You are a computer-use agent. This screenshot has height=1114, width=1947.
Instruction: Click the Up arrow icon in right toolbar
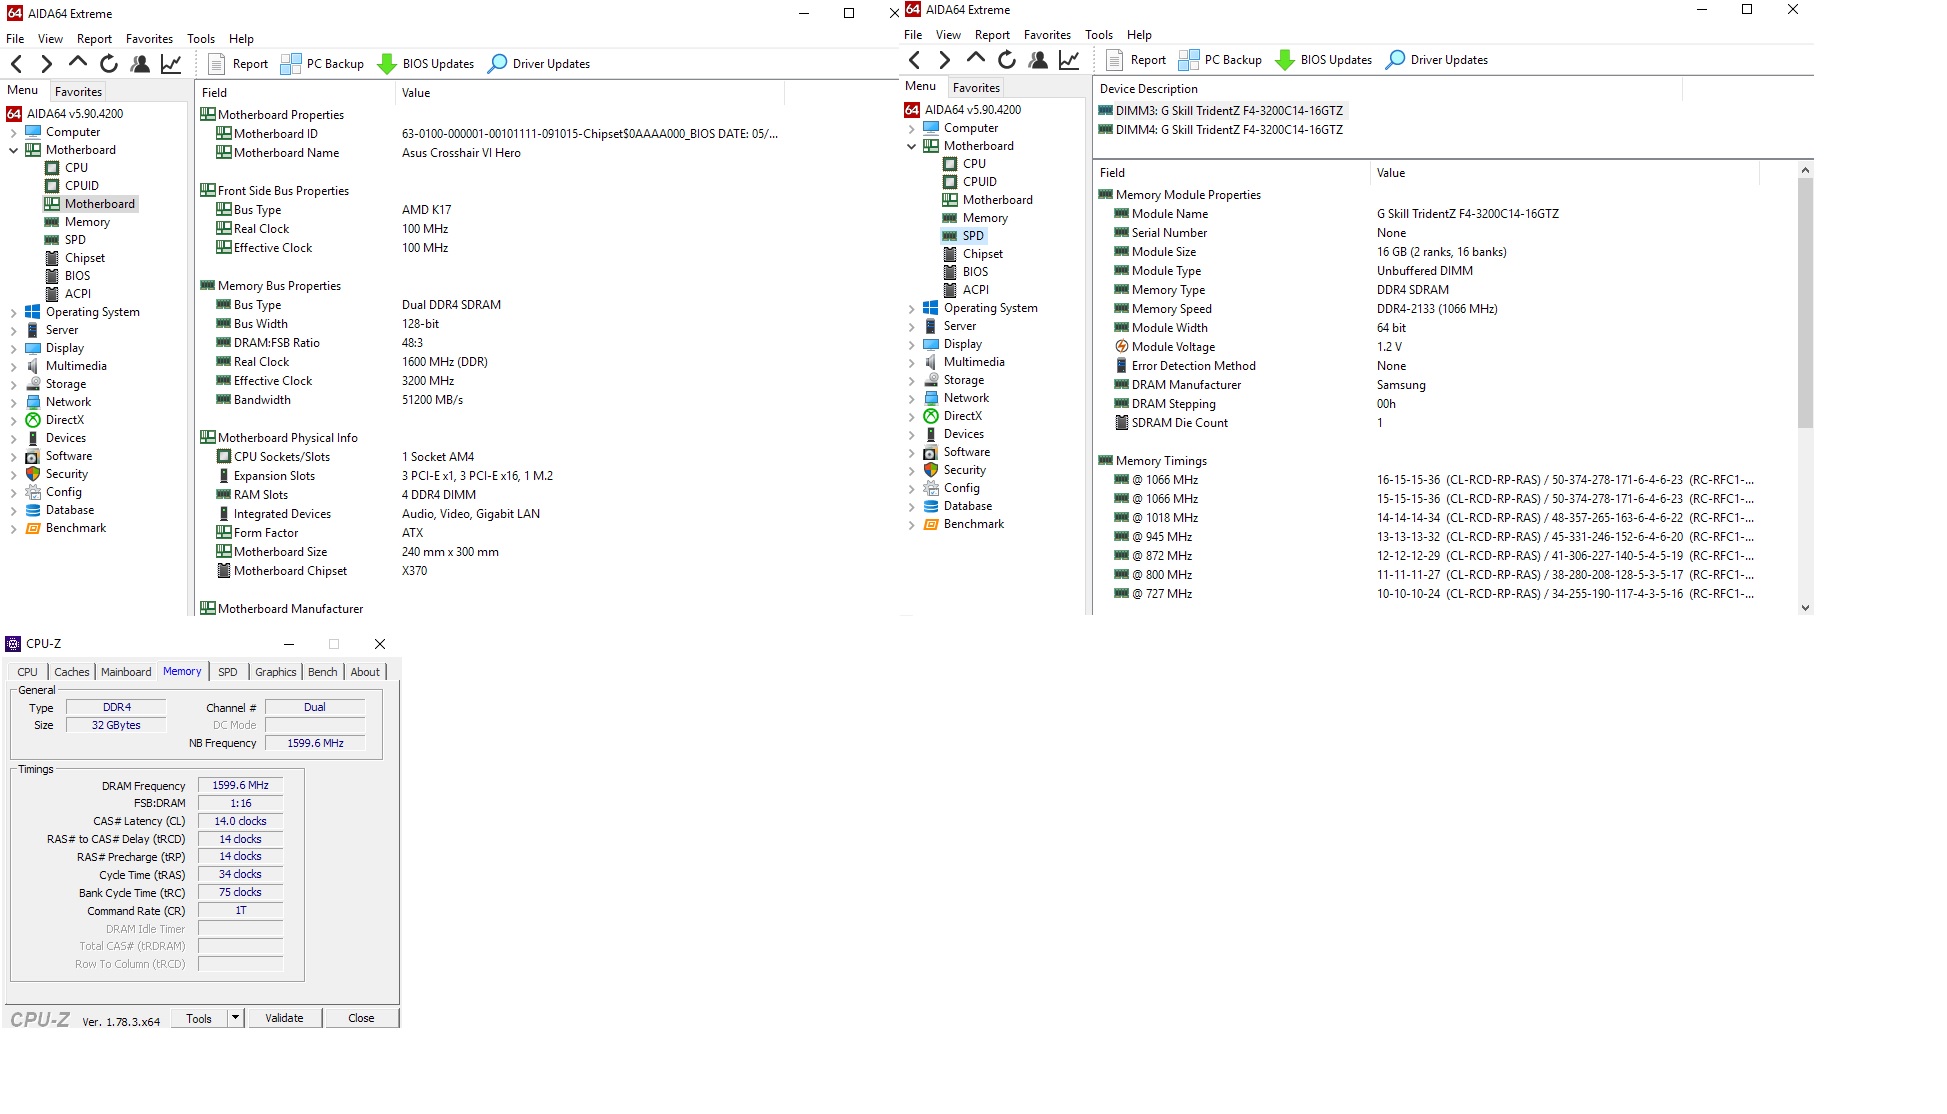[976, 59]
